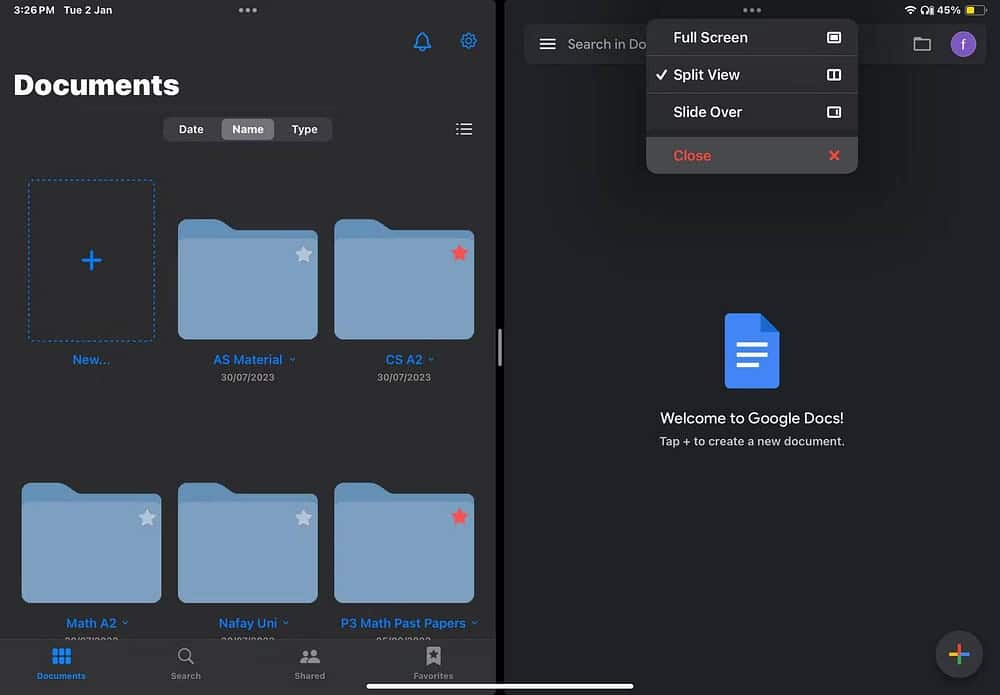Open your Google account profile avatar

click(x=962, y=43)
